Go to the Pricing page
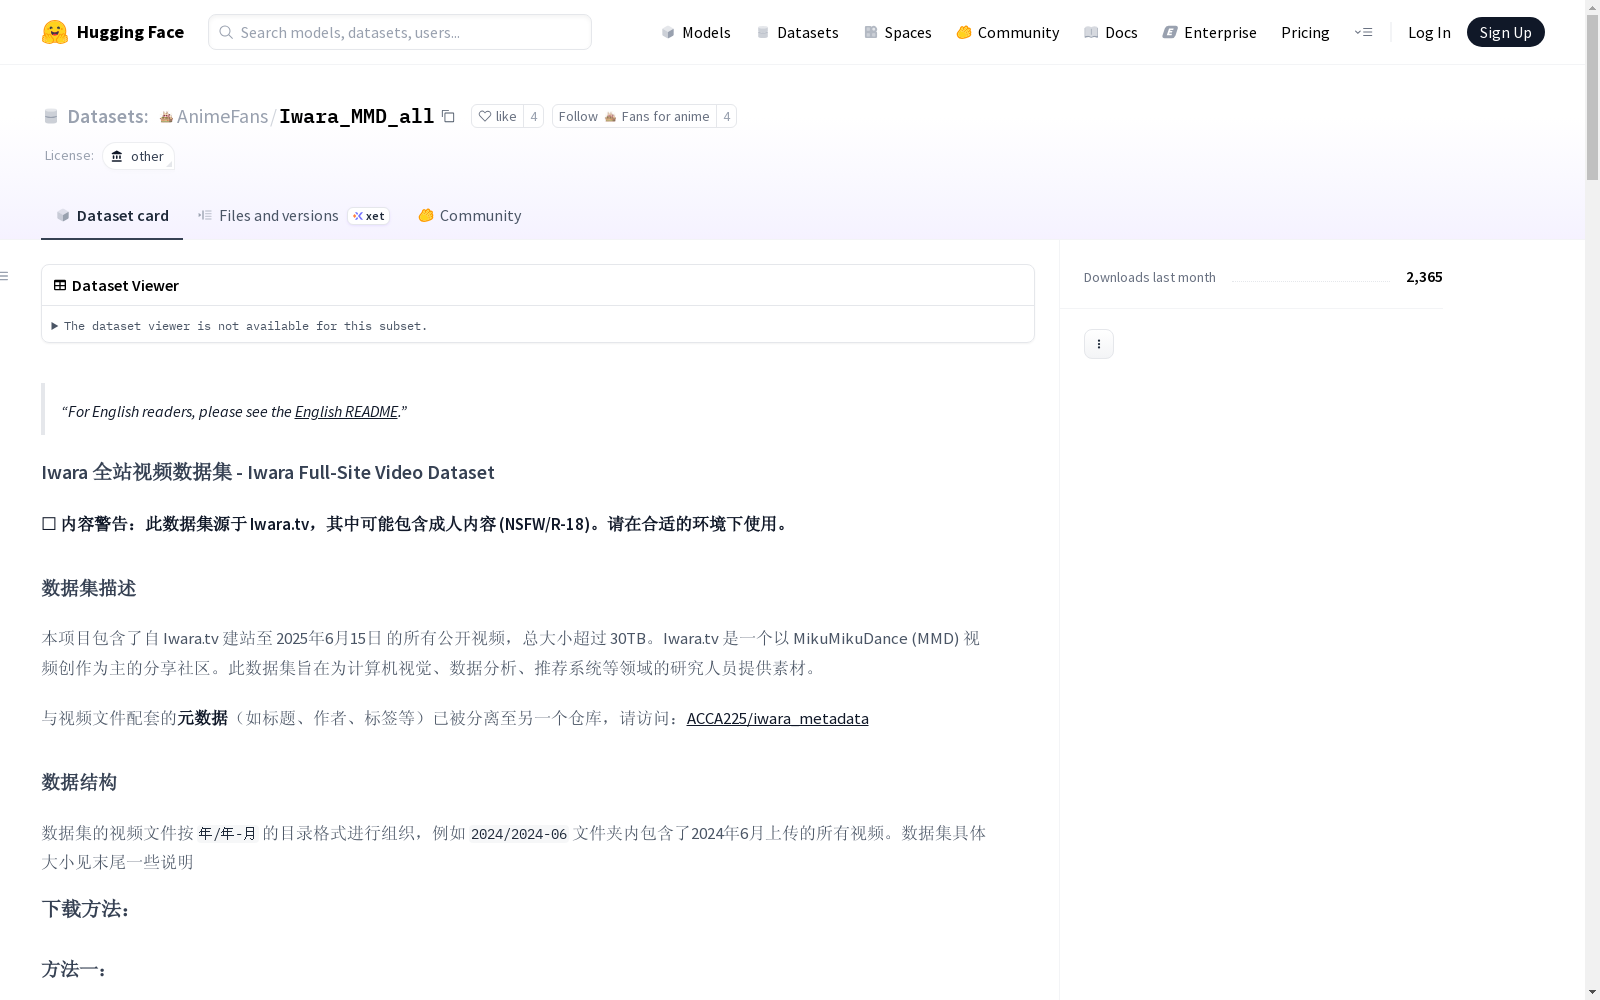 (x=1305, y=32)
